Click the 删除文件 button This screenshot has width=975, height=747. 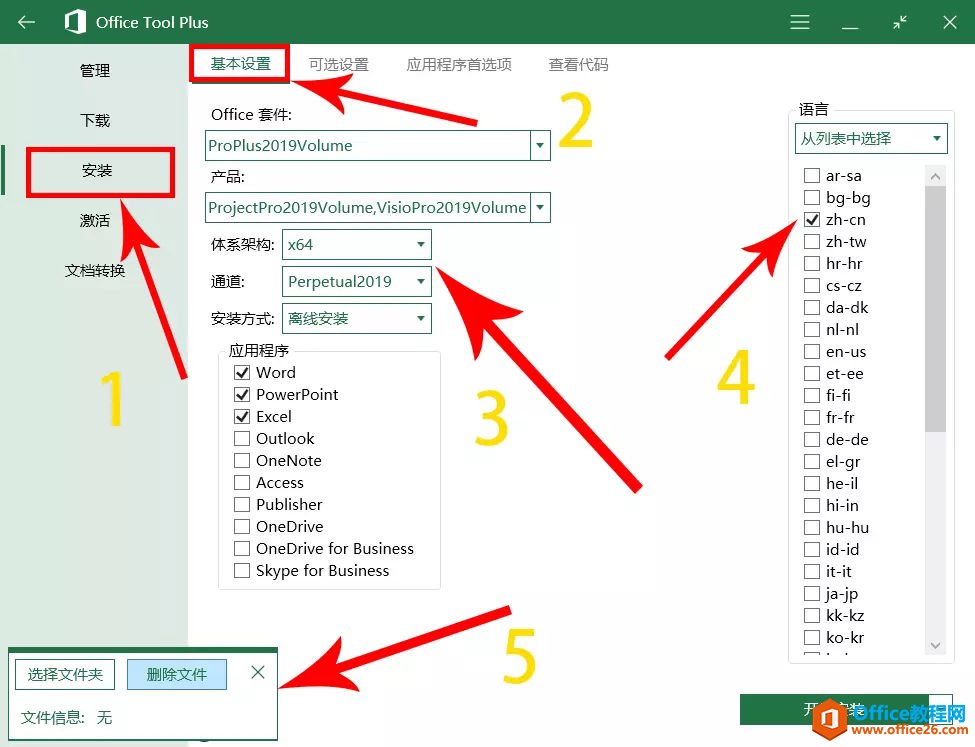(177, 674)
